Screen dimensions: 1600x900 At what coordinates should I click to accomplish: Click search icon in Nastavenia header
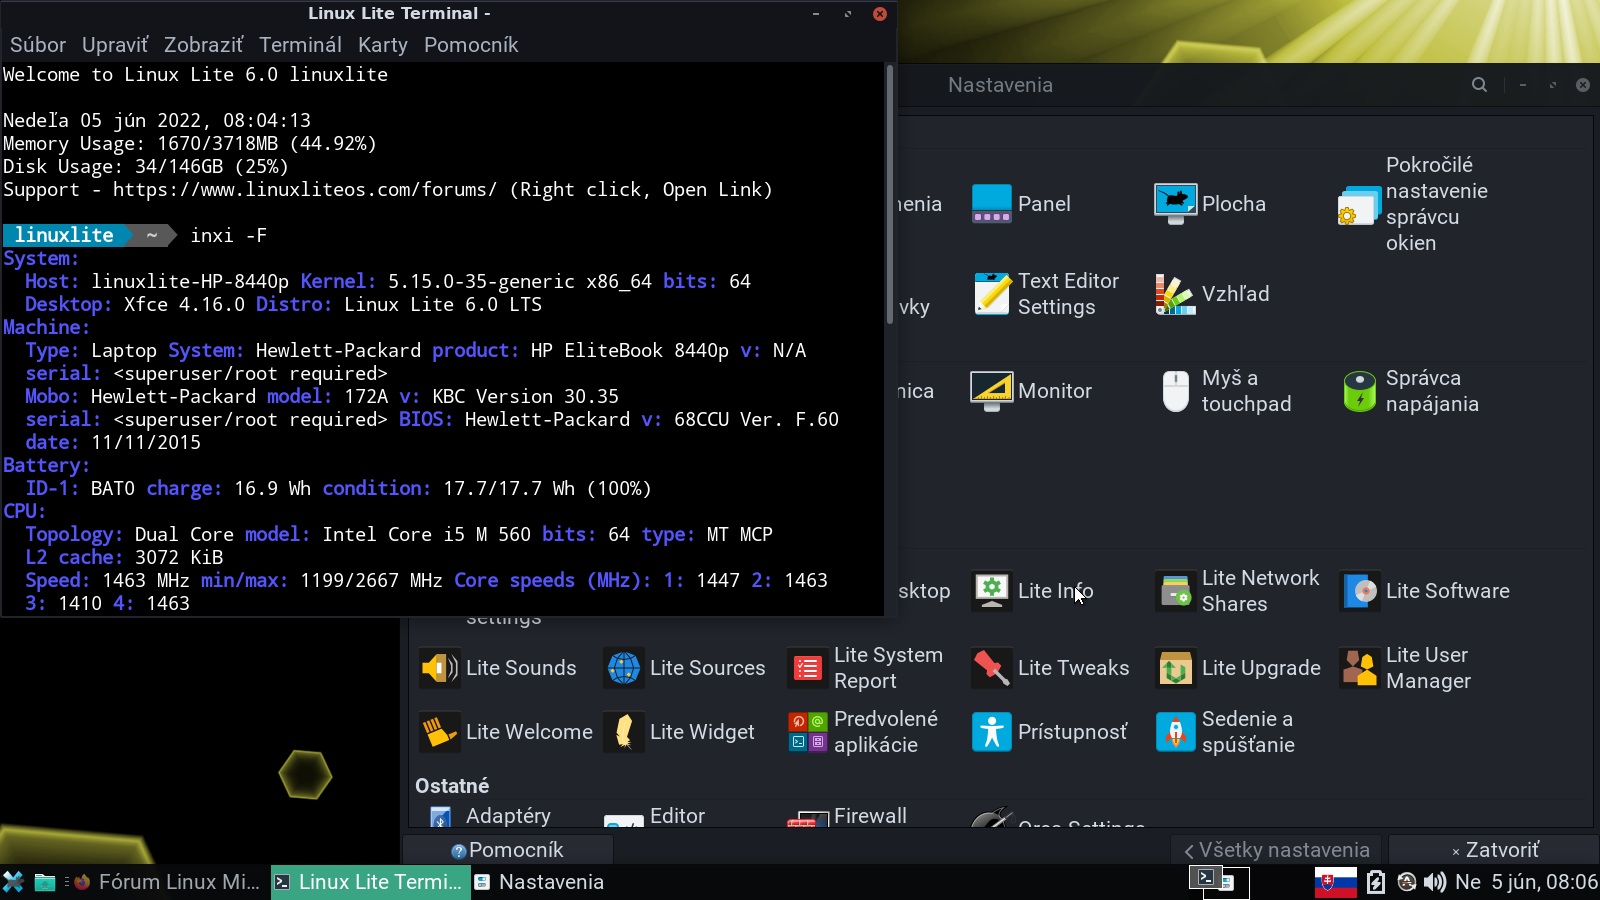click(x=1479, y=85)
